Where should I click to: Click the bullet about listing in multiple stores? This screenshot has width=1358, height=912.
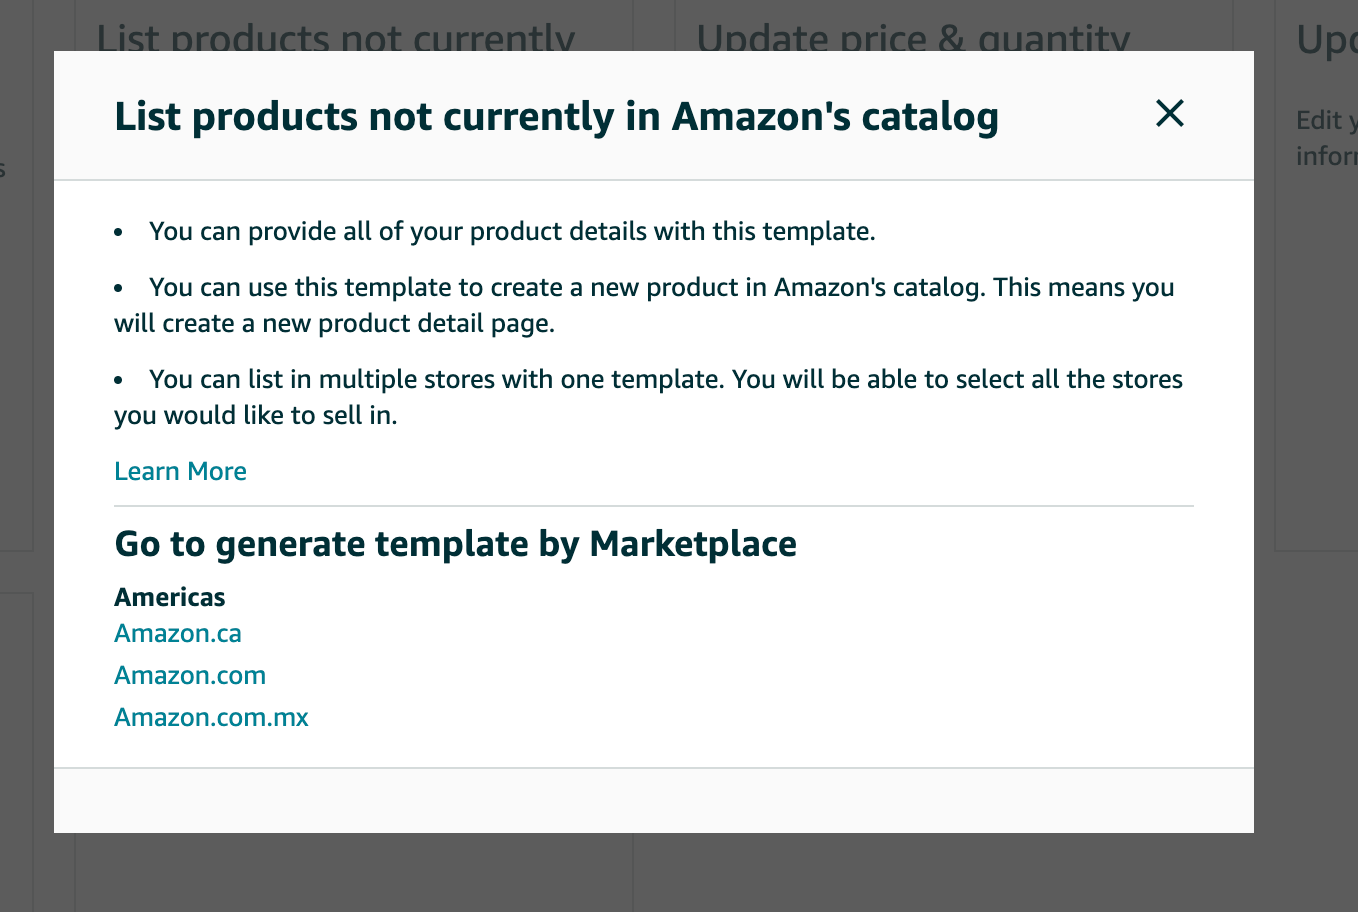tap(648, 397)
